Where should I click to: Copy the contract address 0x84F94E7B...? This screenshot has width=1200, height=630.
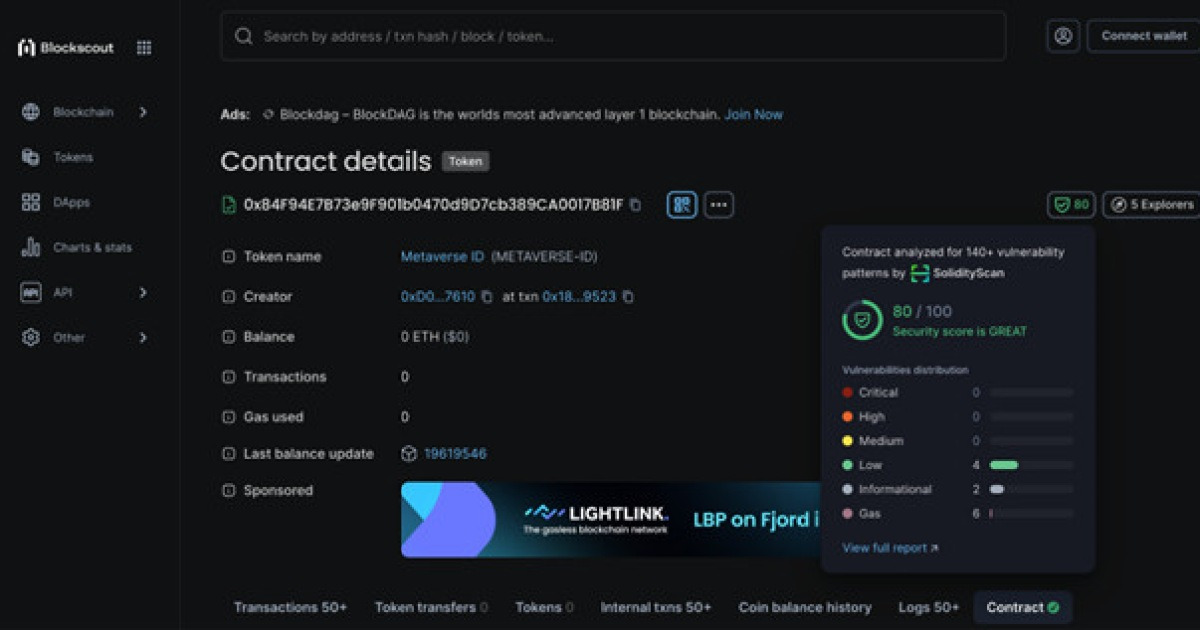click(x=634, y=204)
